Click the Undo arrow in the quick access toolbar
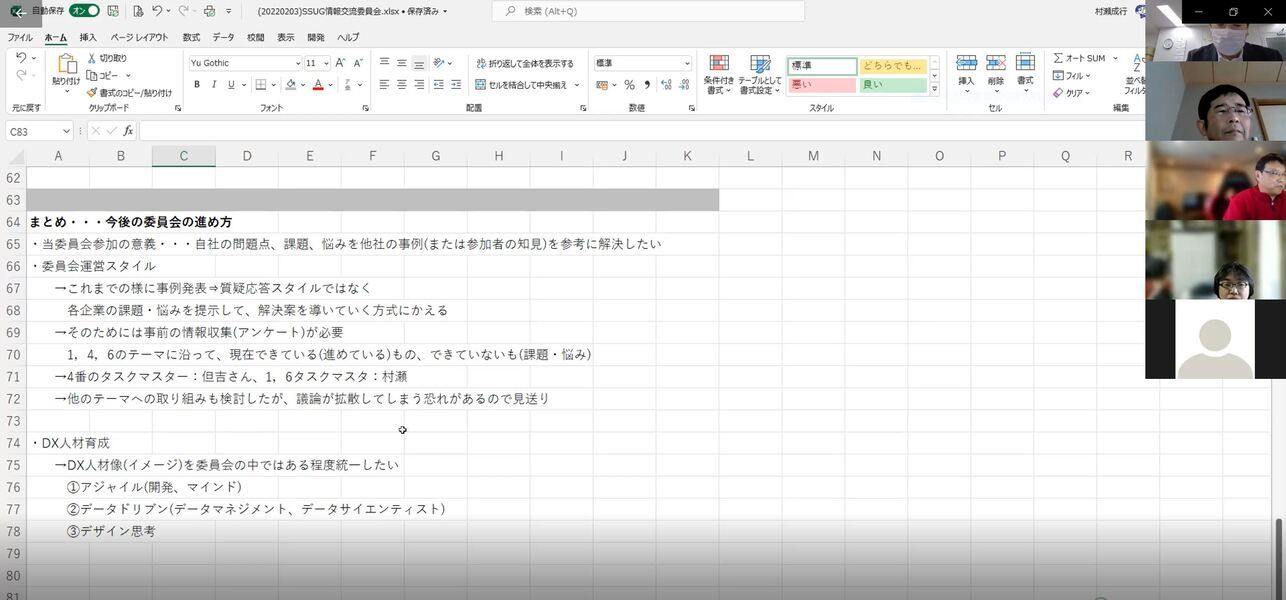The width and height of the screenshot is (1286, 600). tap(158, 11)
